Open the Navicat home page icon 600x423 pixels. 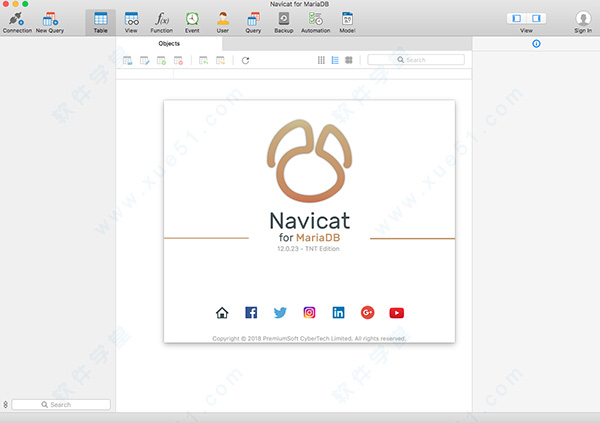click(222, 313)
